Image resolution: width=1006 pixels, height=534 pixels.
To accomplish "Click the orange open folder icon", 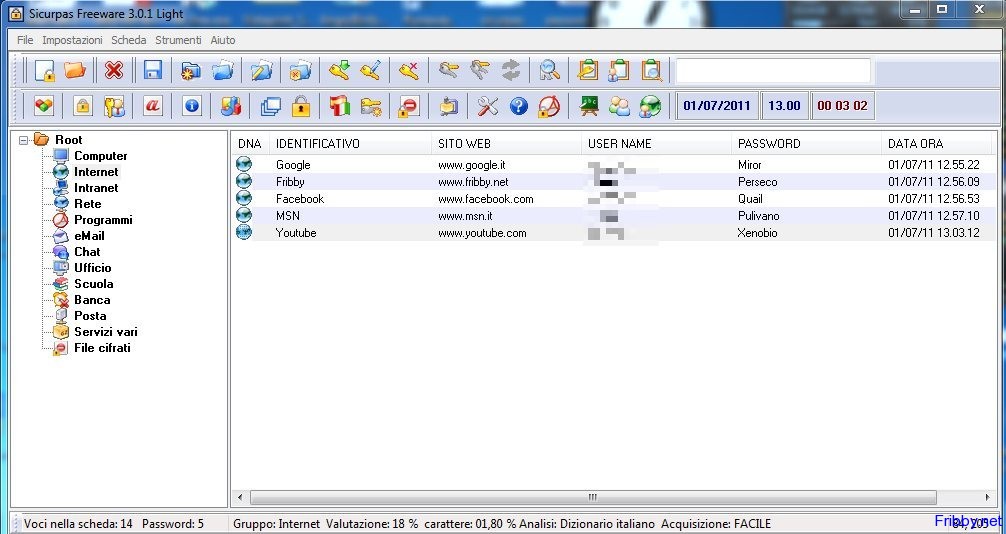I will pos(75,70).
